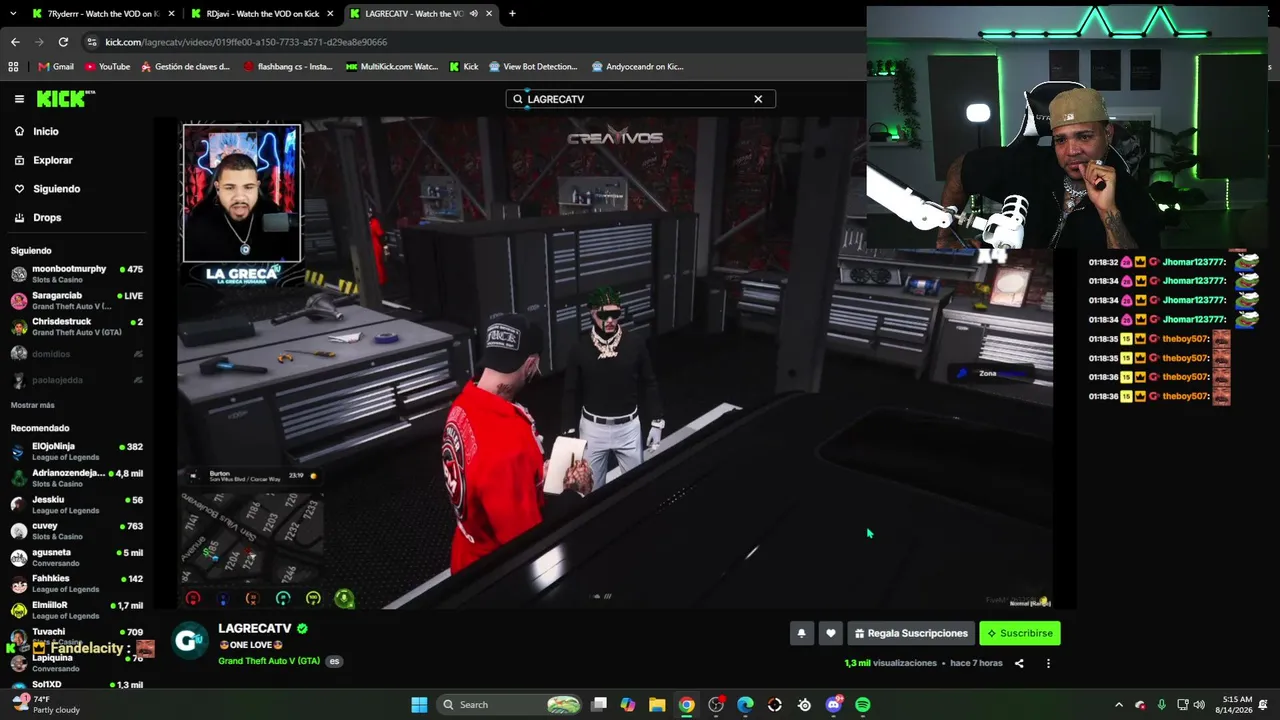
Task: Open SteelSeries app from the taskbar
Action: pyautogui.click(x=804, y=705)
